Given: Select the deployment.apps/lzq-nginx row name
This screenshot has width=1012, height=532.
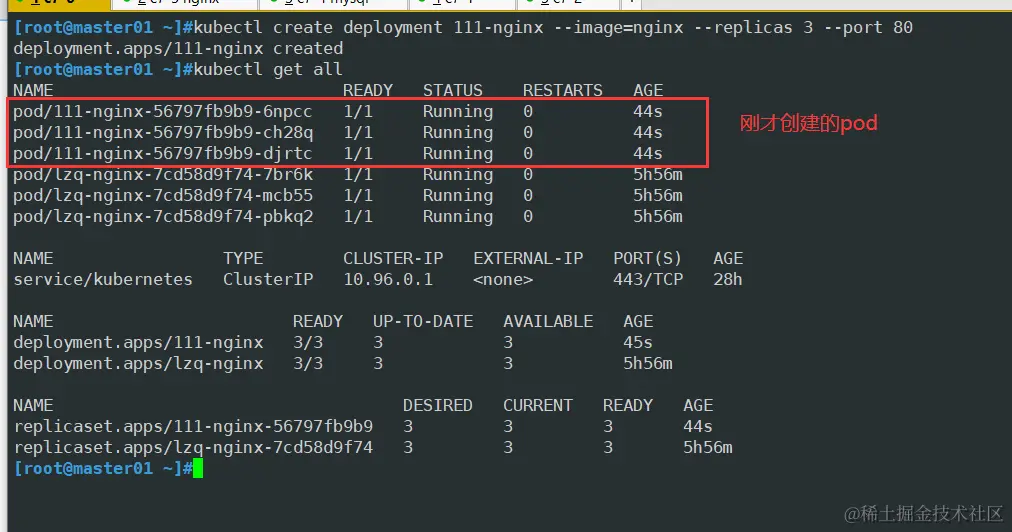Looking at the screenshot, I should tap(138, 363).
